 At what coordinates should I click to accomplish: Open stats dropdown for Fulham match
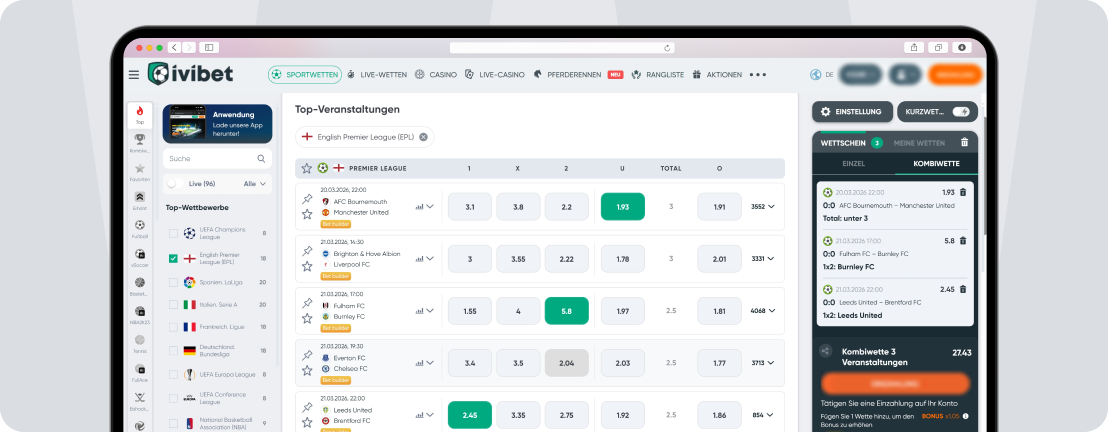click(x=425, y=310)
